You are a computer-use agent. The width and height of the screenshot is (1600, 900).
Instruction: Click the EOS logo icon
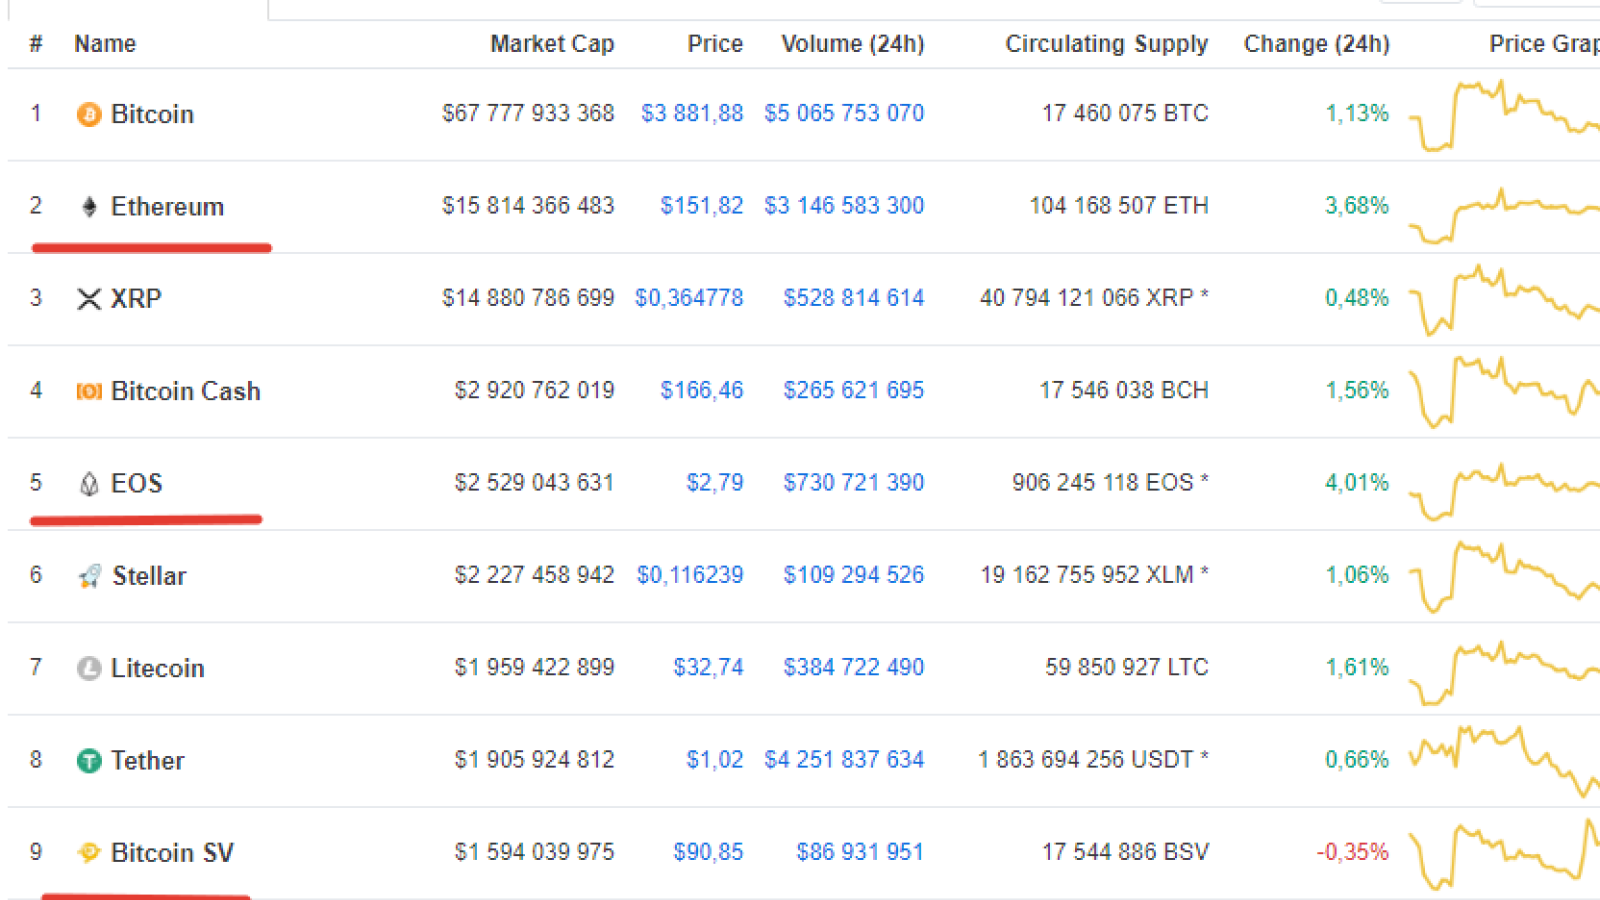pos(89,484)
